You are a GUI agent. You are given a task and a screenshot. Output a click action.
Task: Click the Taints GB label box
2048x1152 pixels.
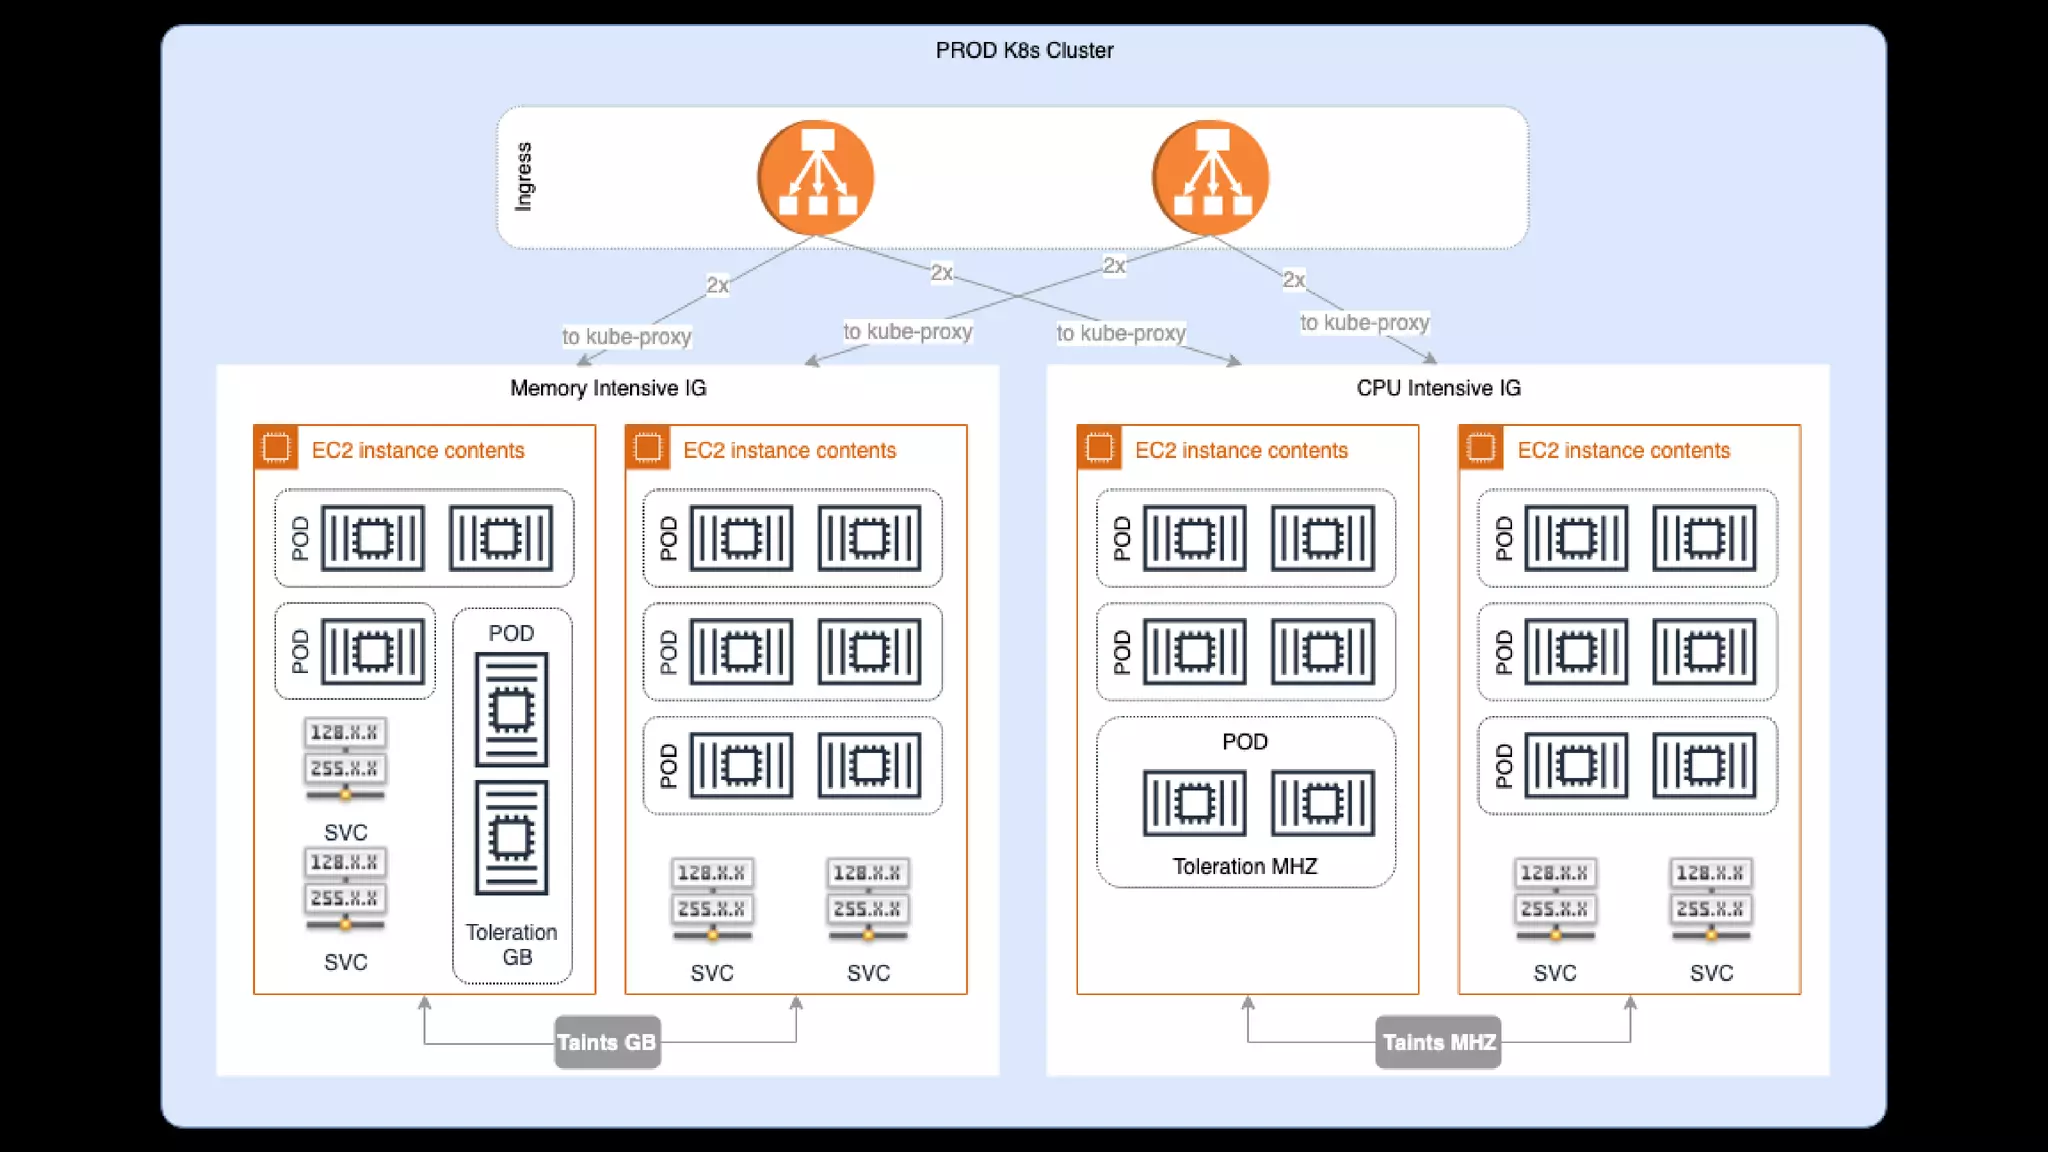click(x=607, y=1042)
